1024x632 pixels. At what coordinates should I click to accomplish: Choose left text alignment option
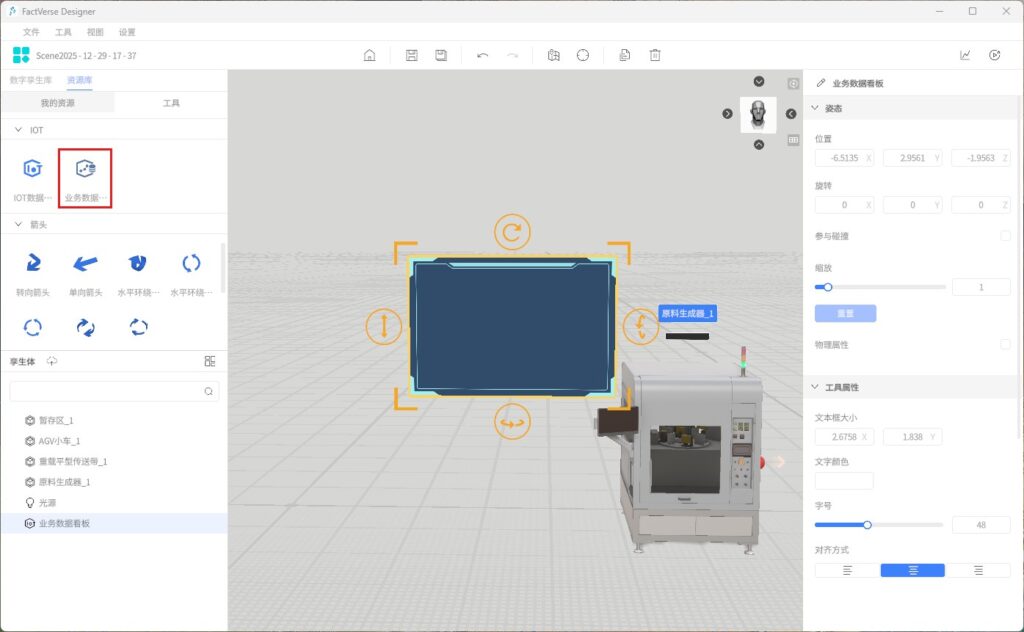(847, 570)
